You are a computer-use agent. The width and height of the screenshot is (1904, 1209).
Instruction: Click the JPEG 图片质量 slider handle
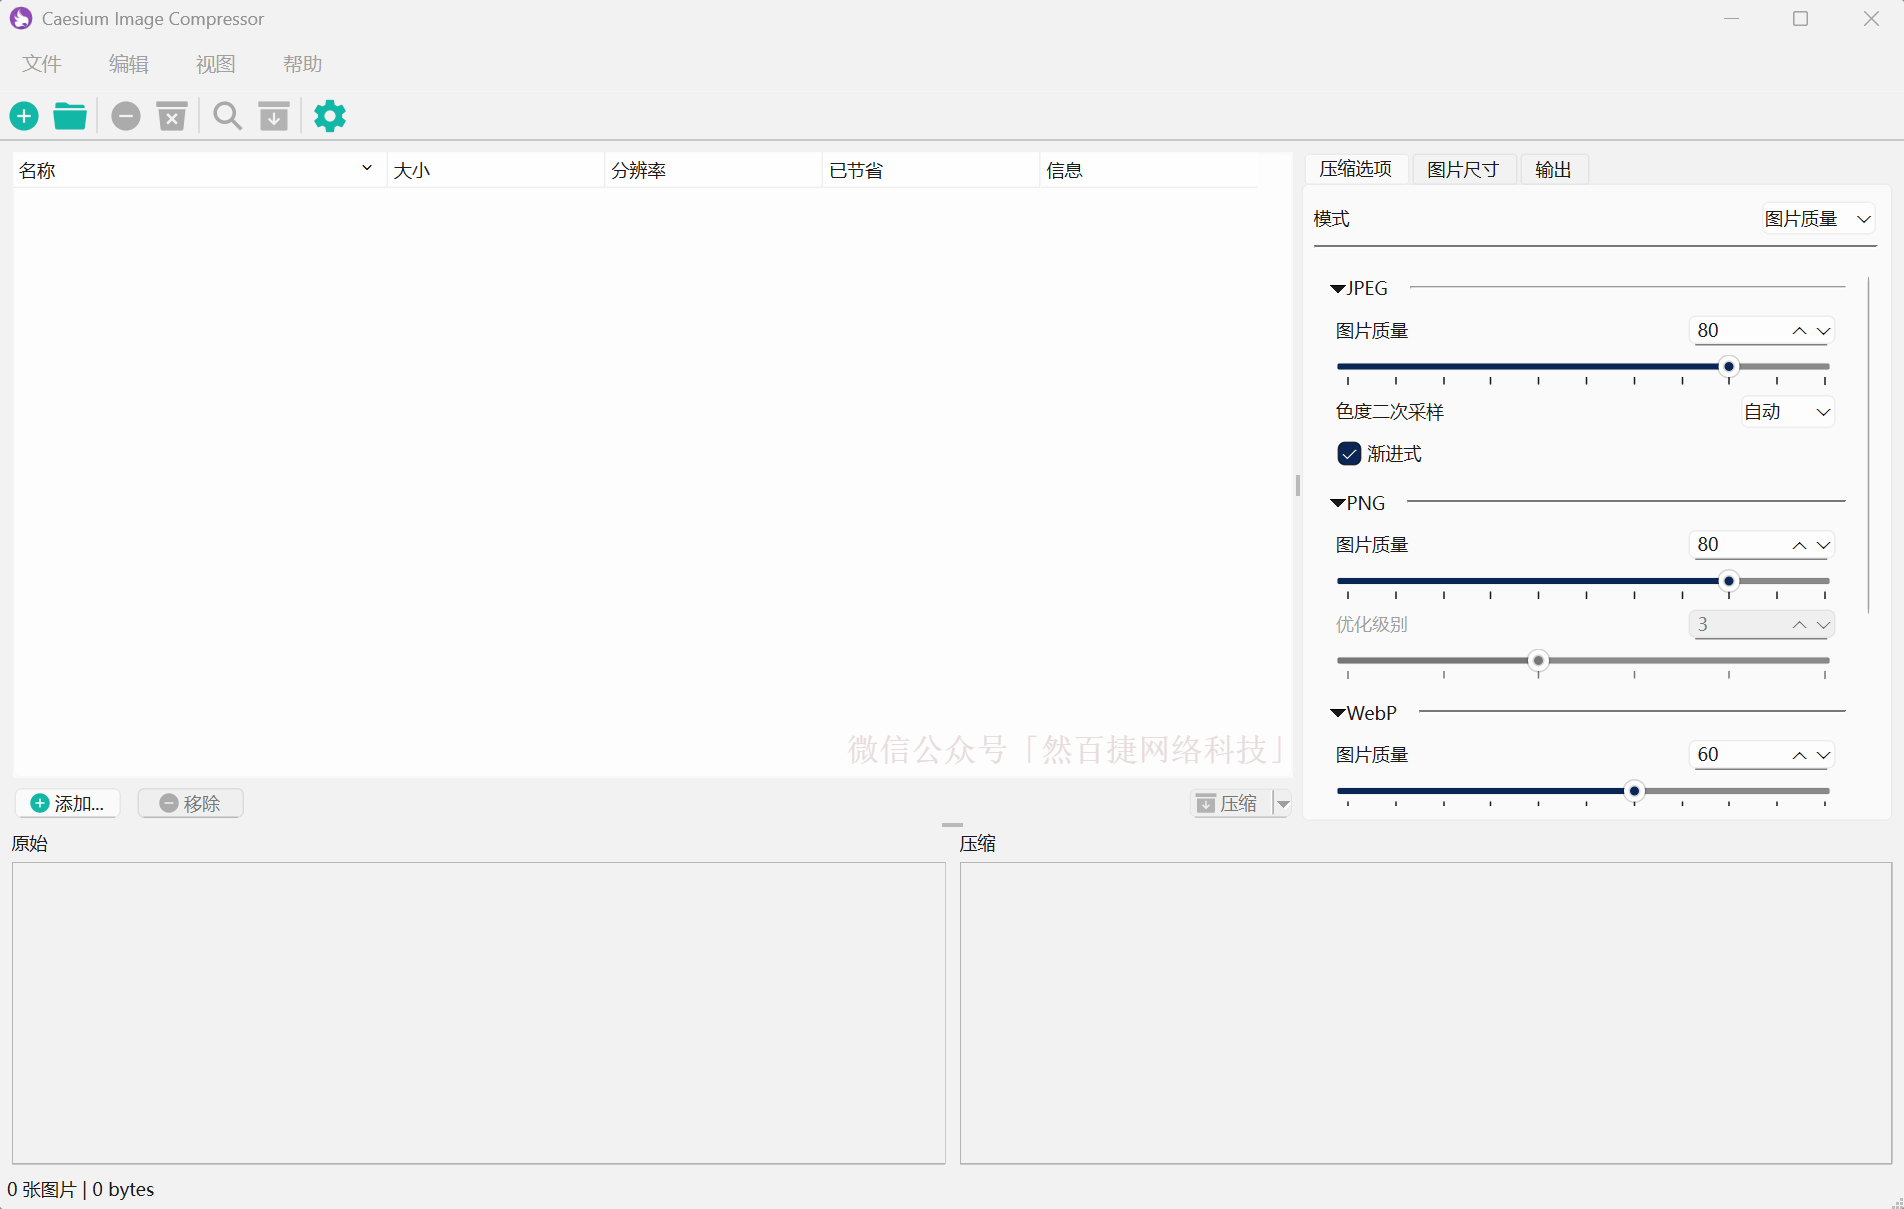tap(1728, 367)
